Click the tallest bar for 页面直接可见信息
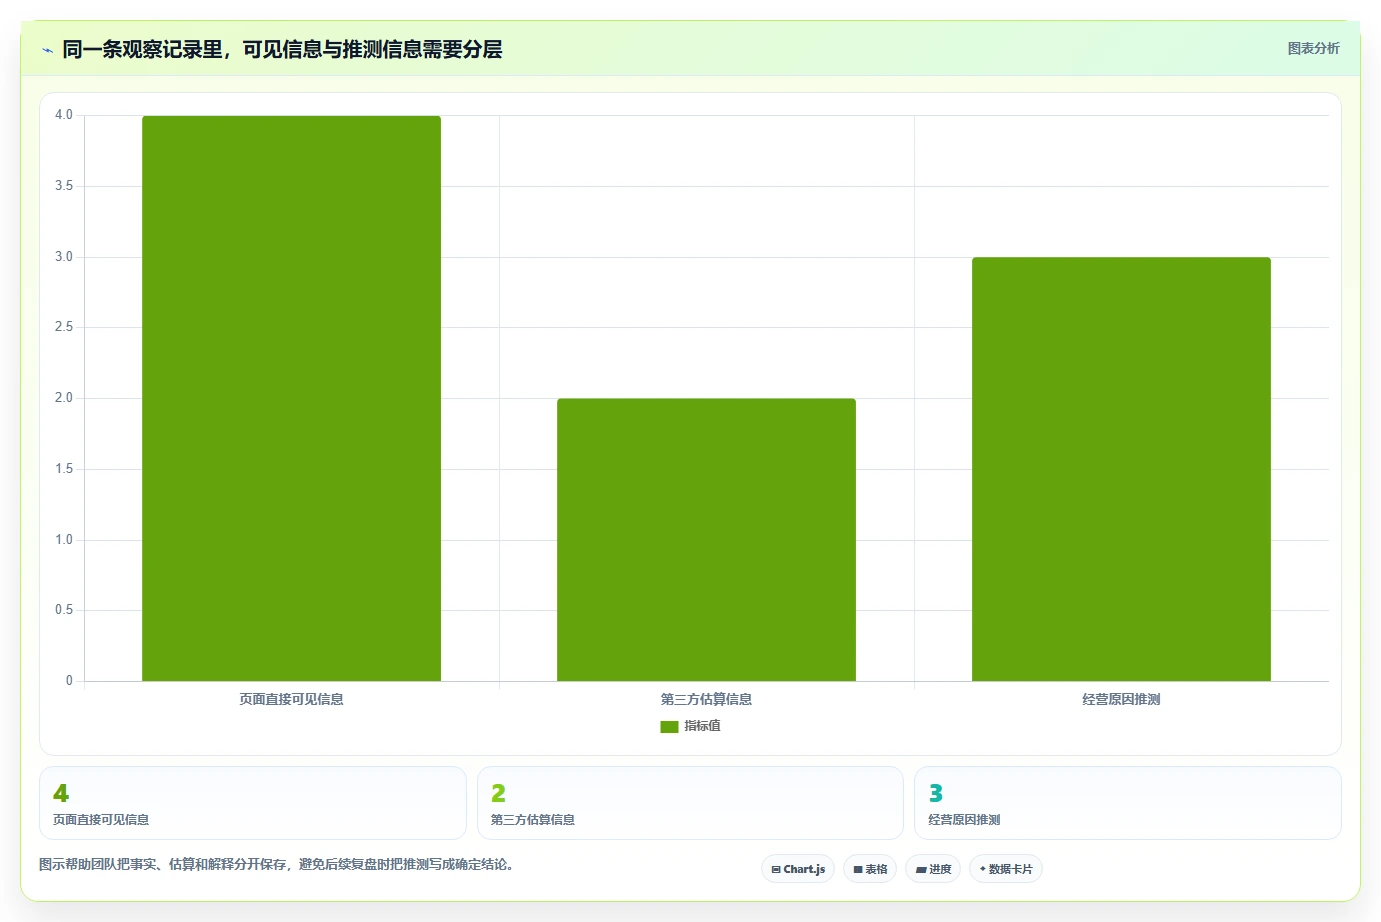This screenshot has width=1381, height=922. tap(291, 398)
